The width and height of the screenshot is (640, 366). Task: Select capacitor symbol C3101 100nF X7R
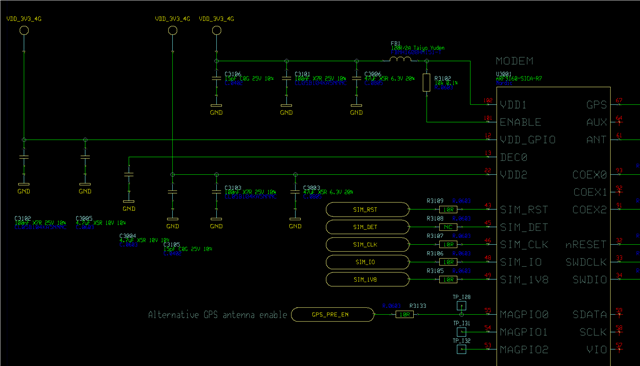coord(287,78)
